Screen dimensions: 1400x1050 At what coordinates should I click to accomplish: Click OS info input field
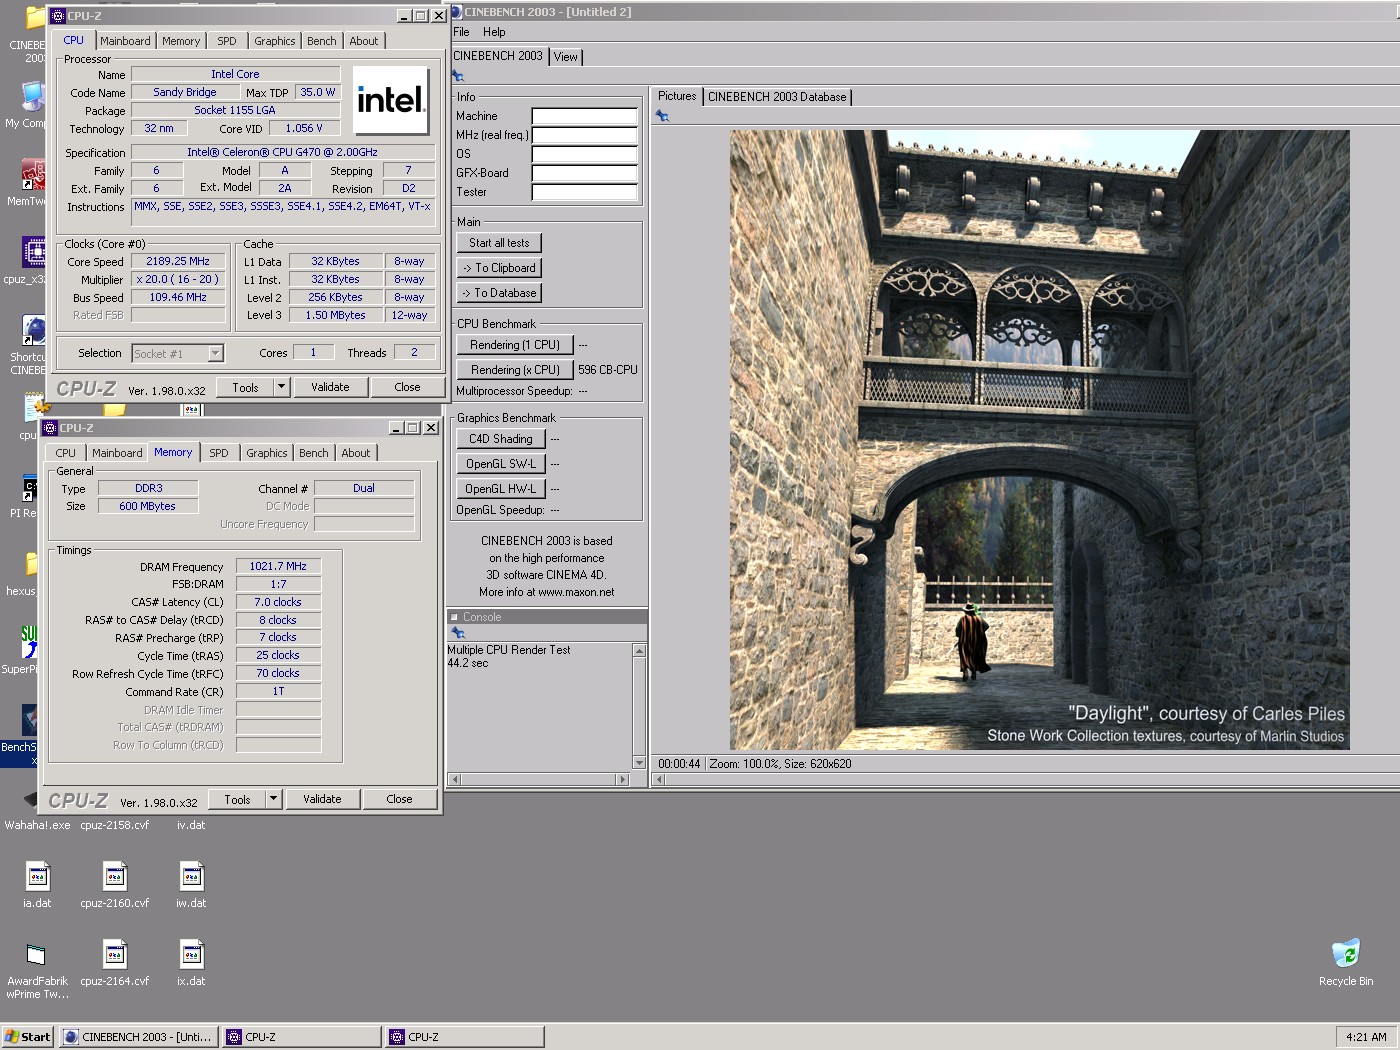click(x=585, y=154)
